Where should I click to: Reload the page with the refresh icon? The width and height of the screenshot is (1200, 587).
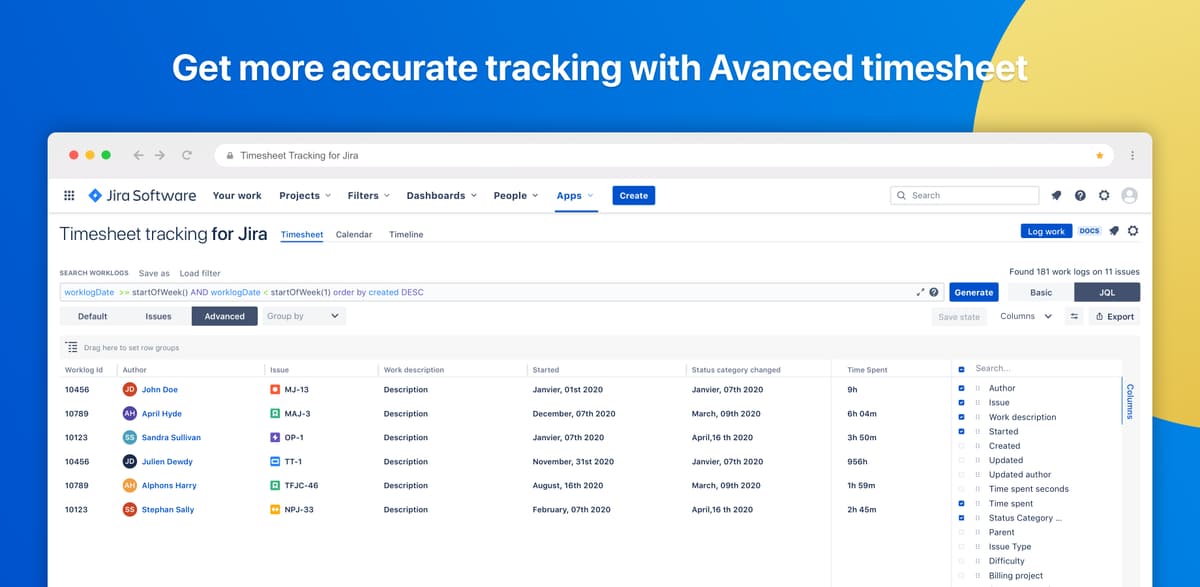[187, 155]
